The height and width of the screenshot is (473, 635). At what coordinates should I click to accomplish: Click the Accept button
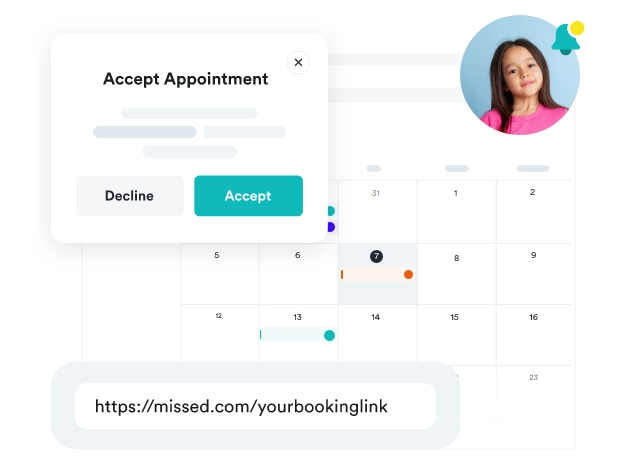coord(248,196)
